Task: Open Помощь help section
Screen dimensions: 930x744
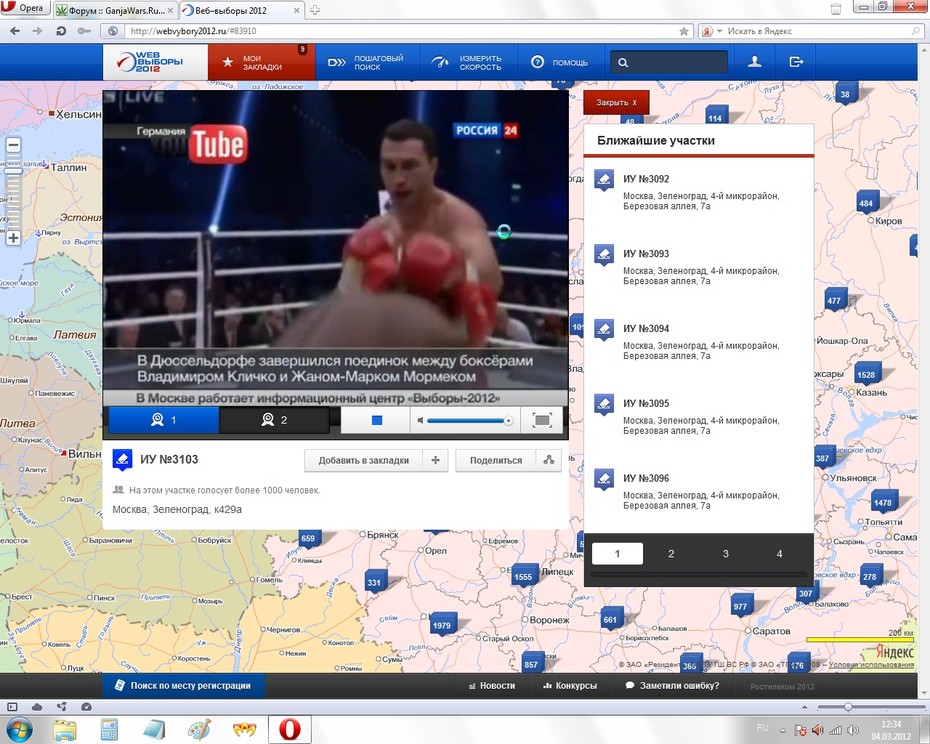Action: [560, 62]
